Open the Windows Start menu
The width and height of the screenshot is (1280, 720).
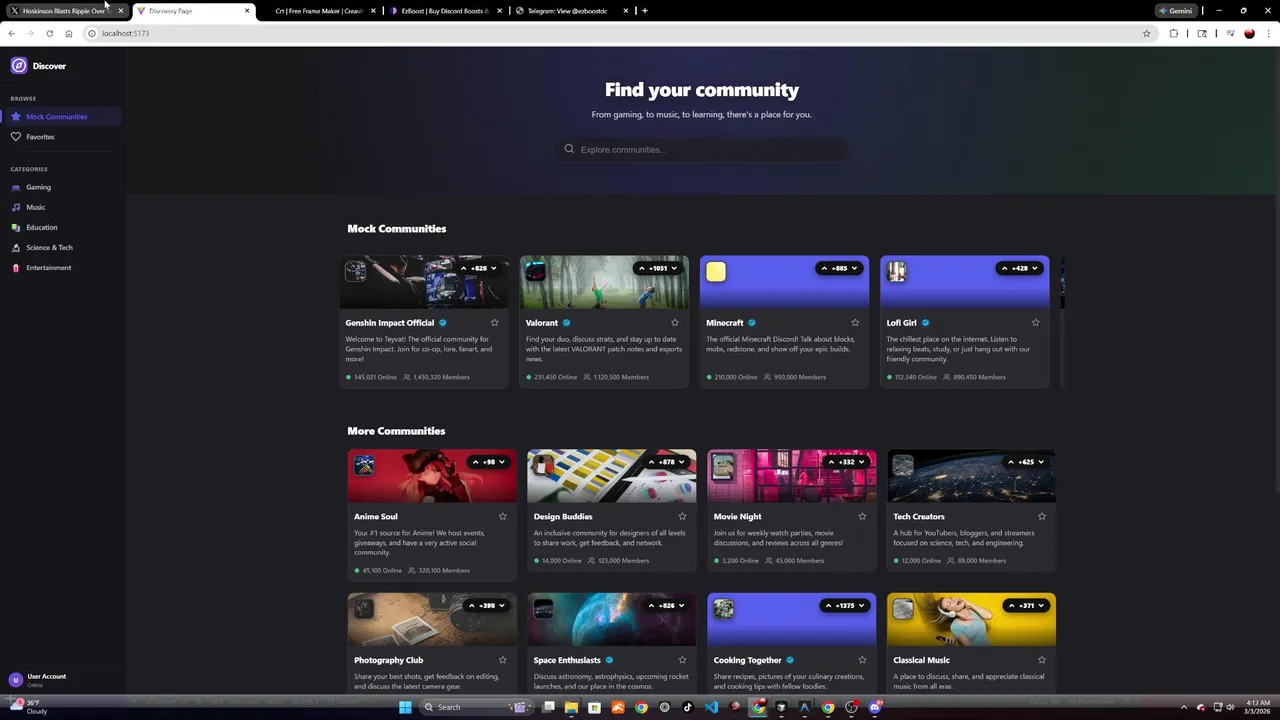point(405,707)
